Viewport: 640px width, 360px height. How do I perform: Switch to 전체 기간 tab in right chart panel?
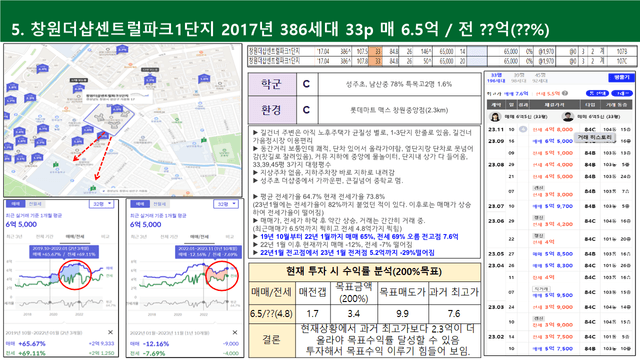click(x=169, y=237)
